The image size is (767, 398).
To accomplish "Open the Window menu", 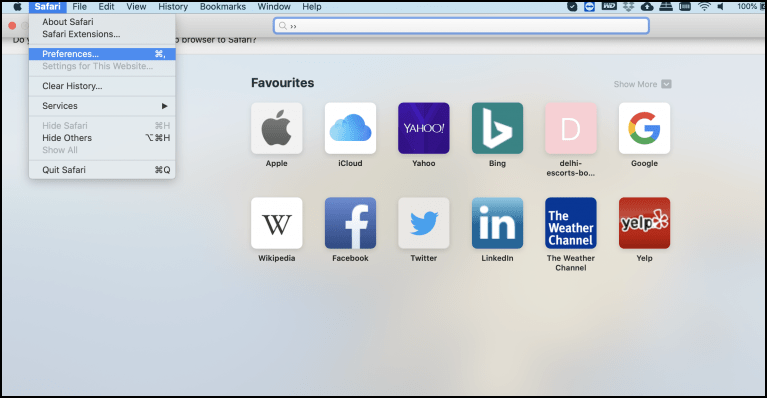I will tap(274, 6).
